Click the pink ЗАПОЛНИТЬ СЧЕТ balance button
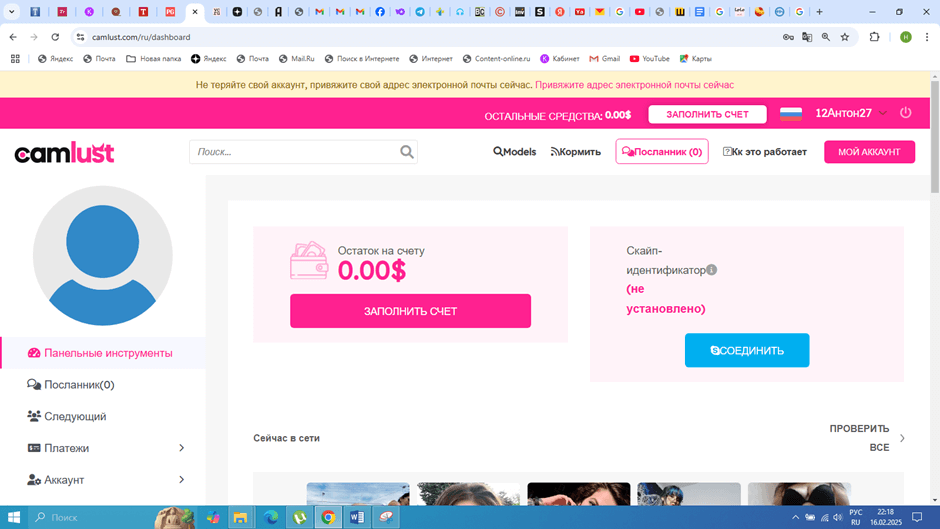 pos(410,311)
